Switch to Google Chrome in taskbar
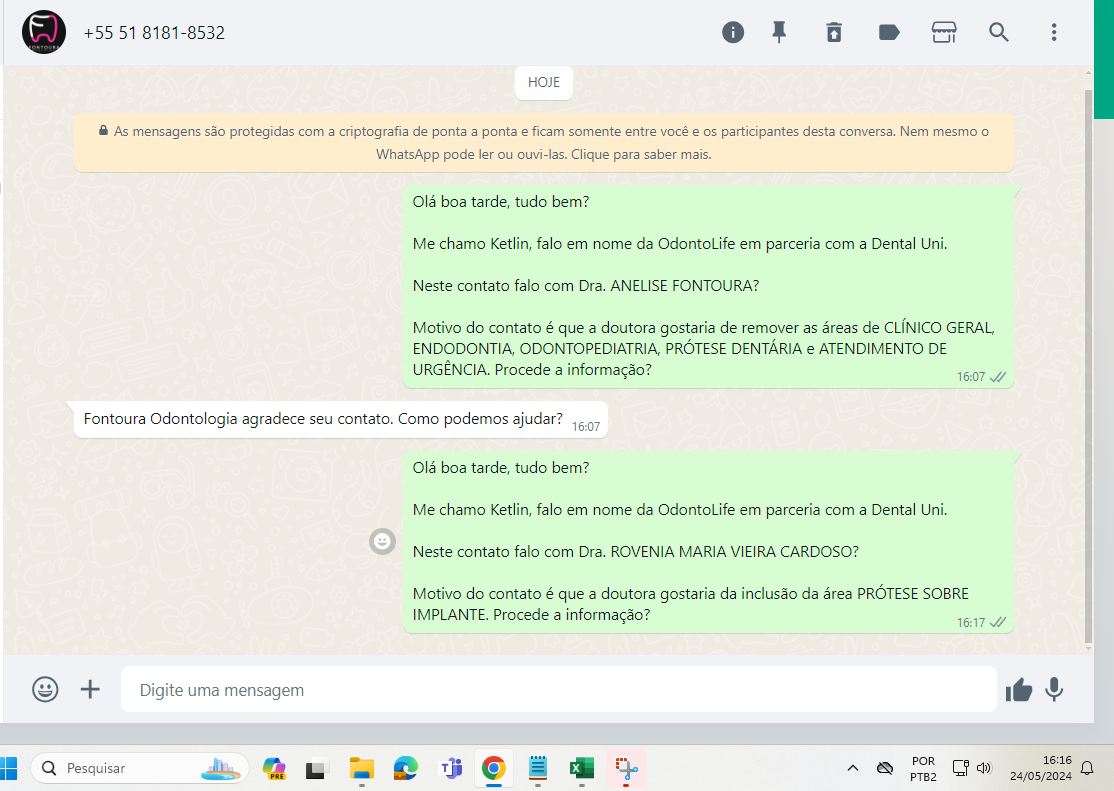The image size is (1114, 791). 494,768
